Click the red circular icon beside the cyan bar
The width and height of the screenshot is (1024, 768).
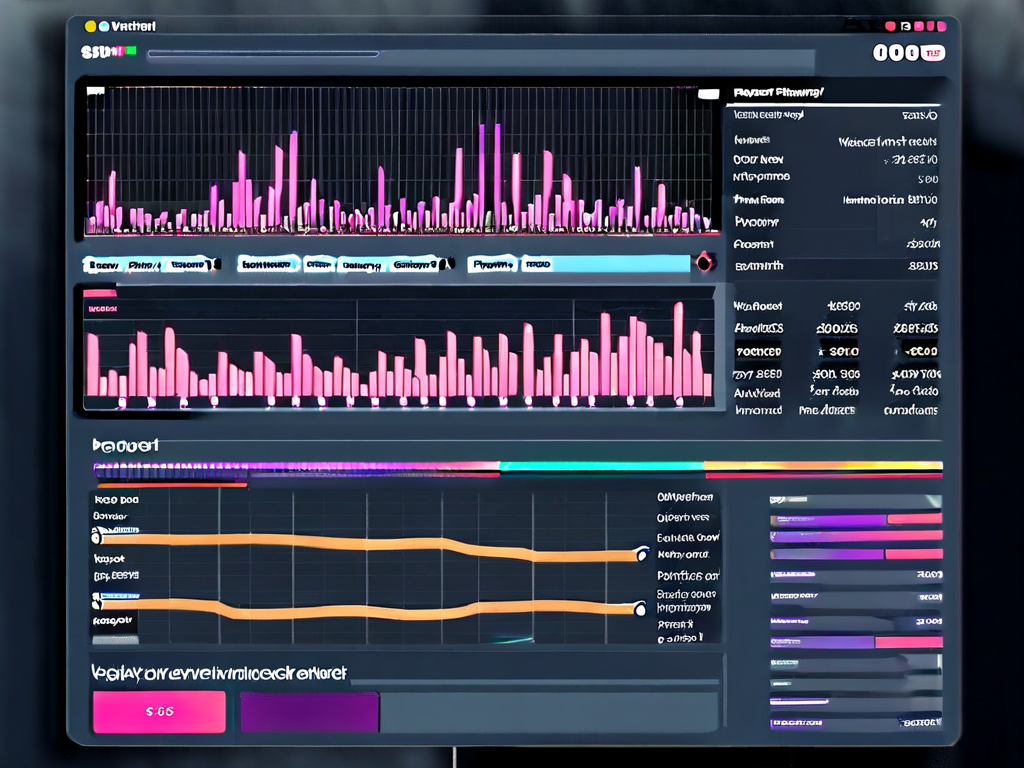pyautogui.click(x=703, y=262)
